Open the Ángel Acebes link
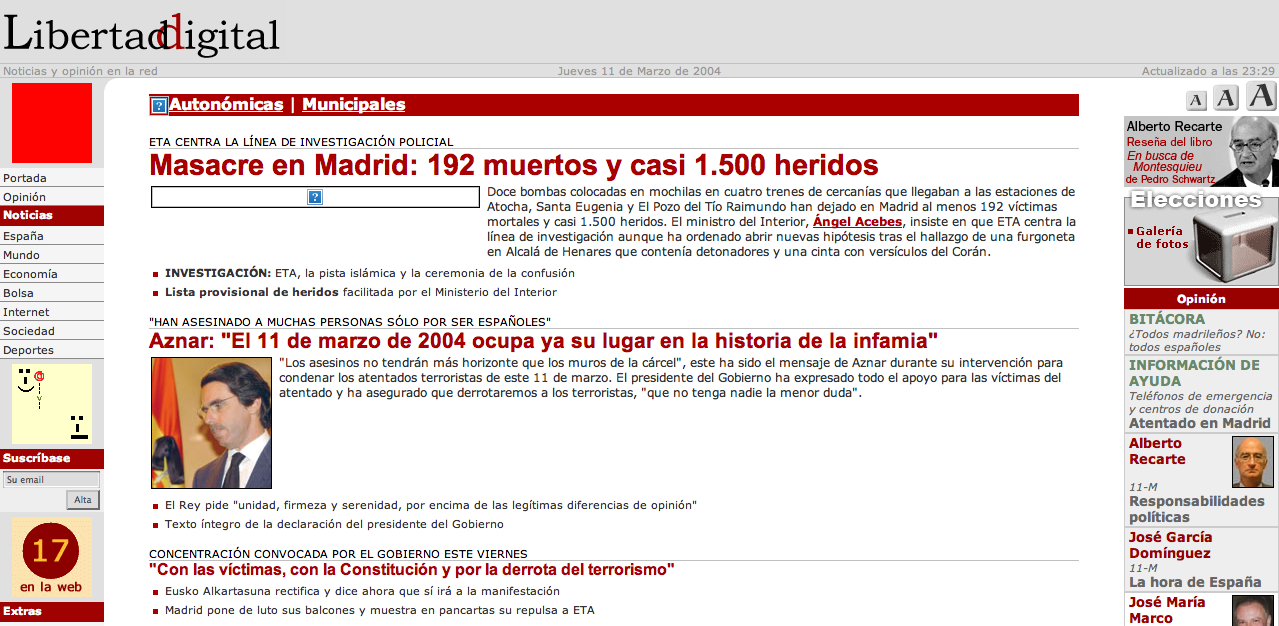Viewport: 1279px width, 626px height. click(x=858, y=222)
